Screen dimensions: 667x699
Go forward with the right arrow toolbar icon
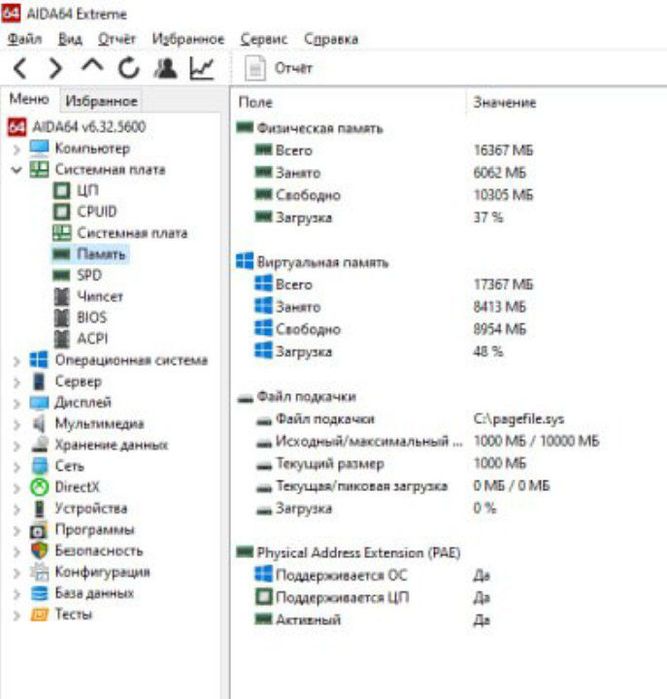coord(55,69)
